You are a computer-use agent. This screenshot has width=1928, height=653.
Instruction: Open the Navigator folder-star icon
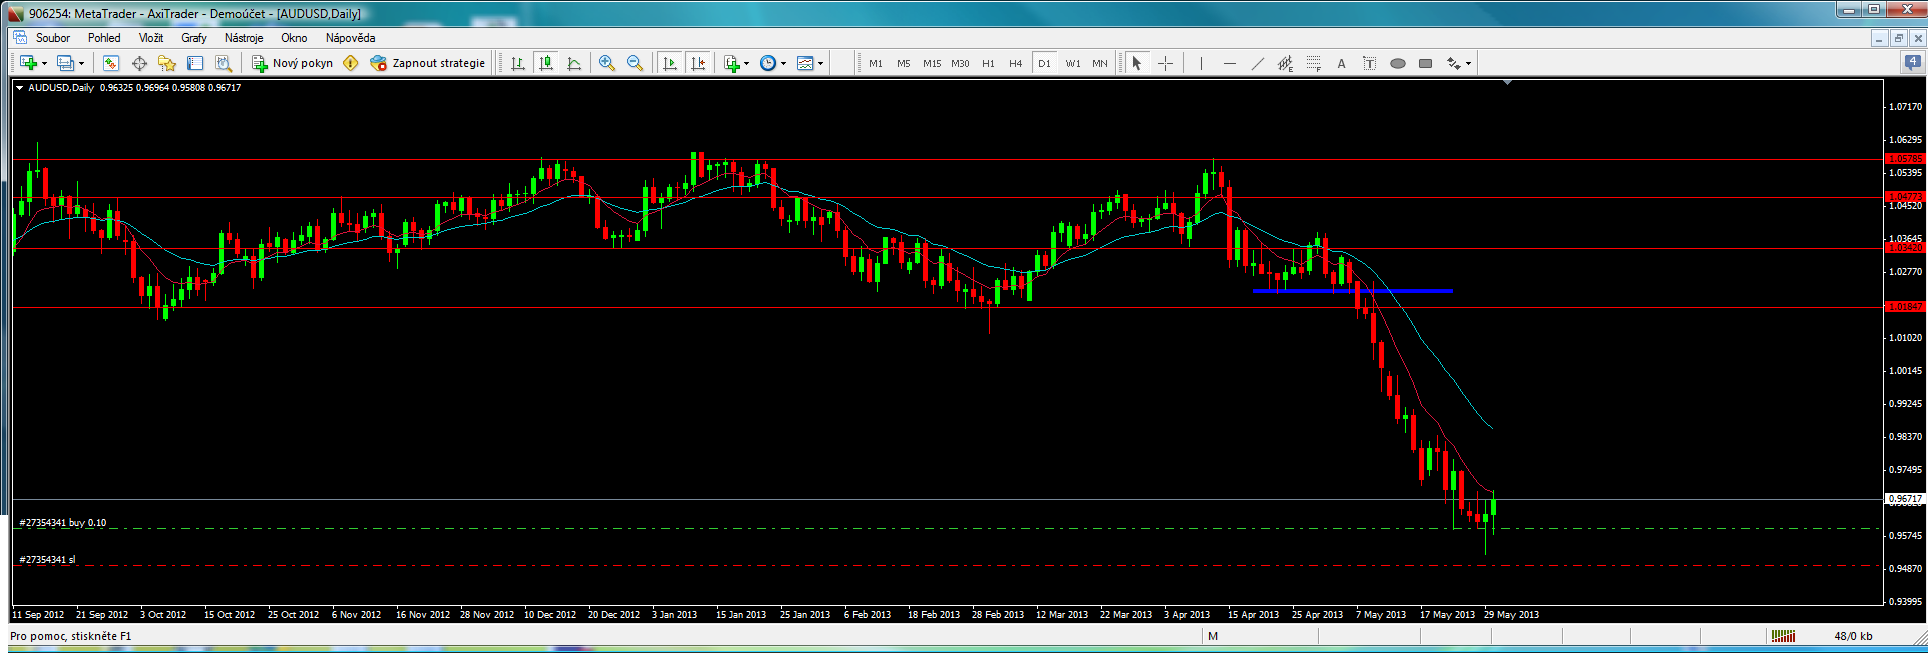[167, 63]
